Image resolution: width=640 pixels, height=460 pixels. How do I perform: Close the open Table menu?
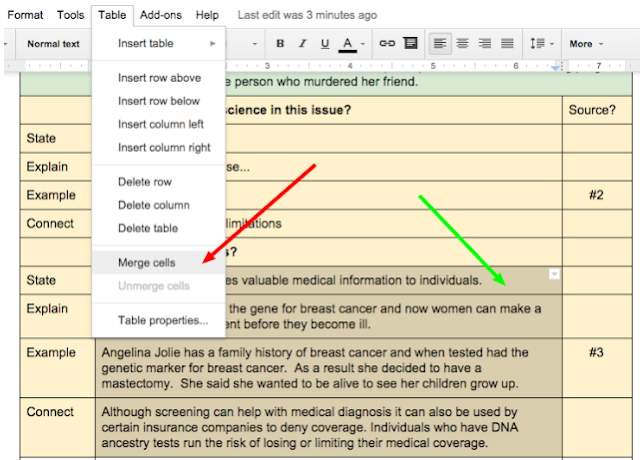112,15
